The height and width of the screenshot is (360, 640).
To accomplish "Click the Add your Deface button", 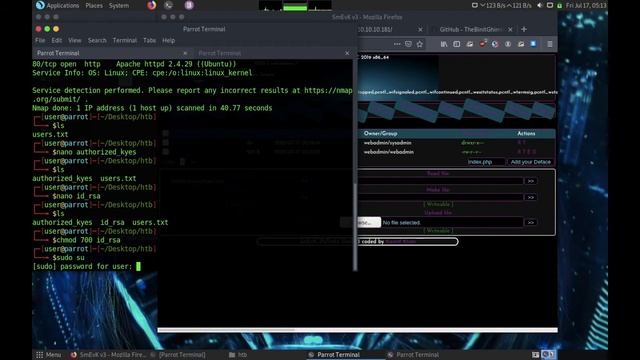I will point(531,162).
